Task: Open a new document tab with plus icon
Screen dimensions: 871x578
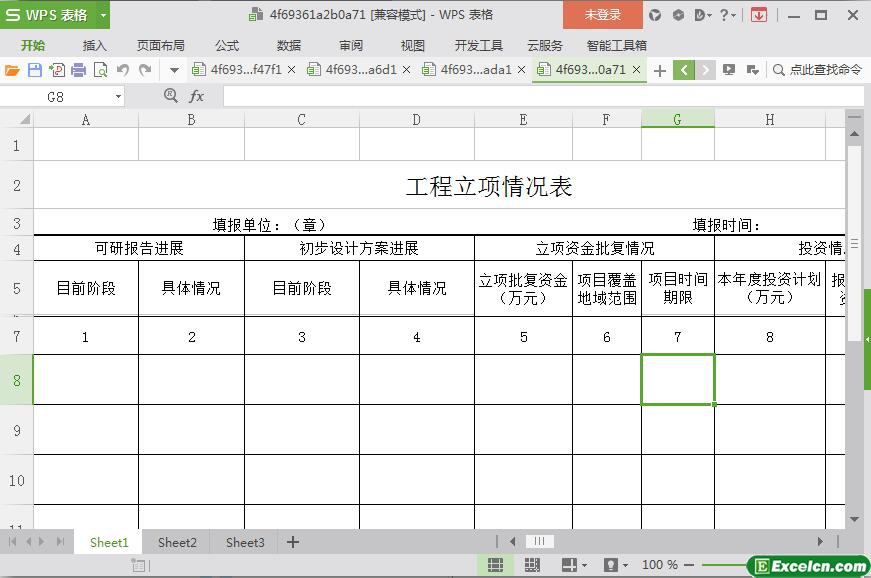Action: pos(659,70)
